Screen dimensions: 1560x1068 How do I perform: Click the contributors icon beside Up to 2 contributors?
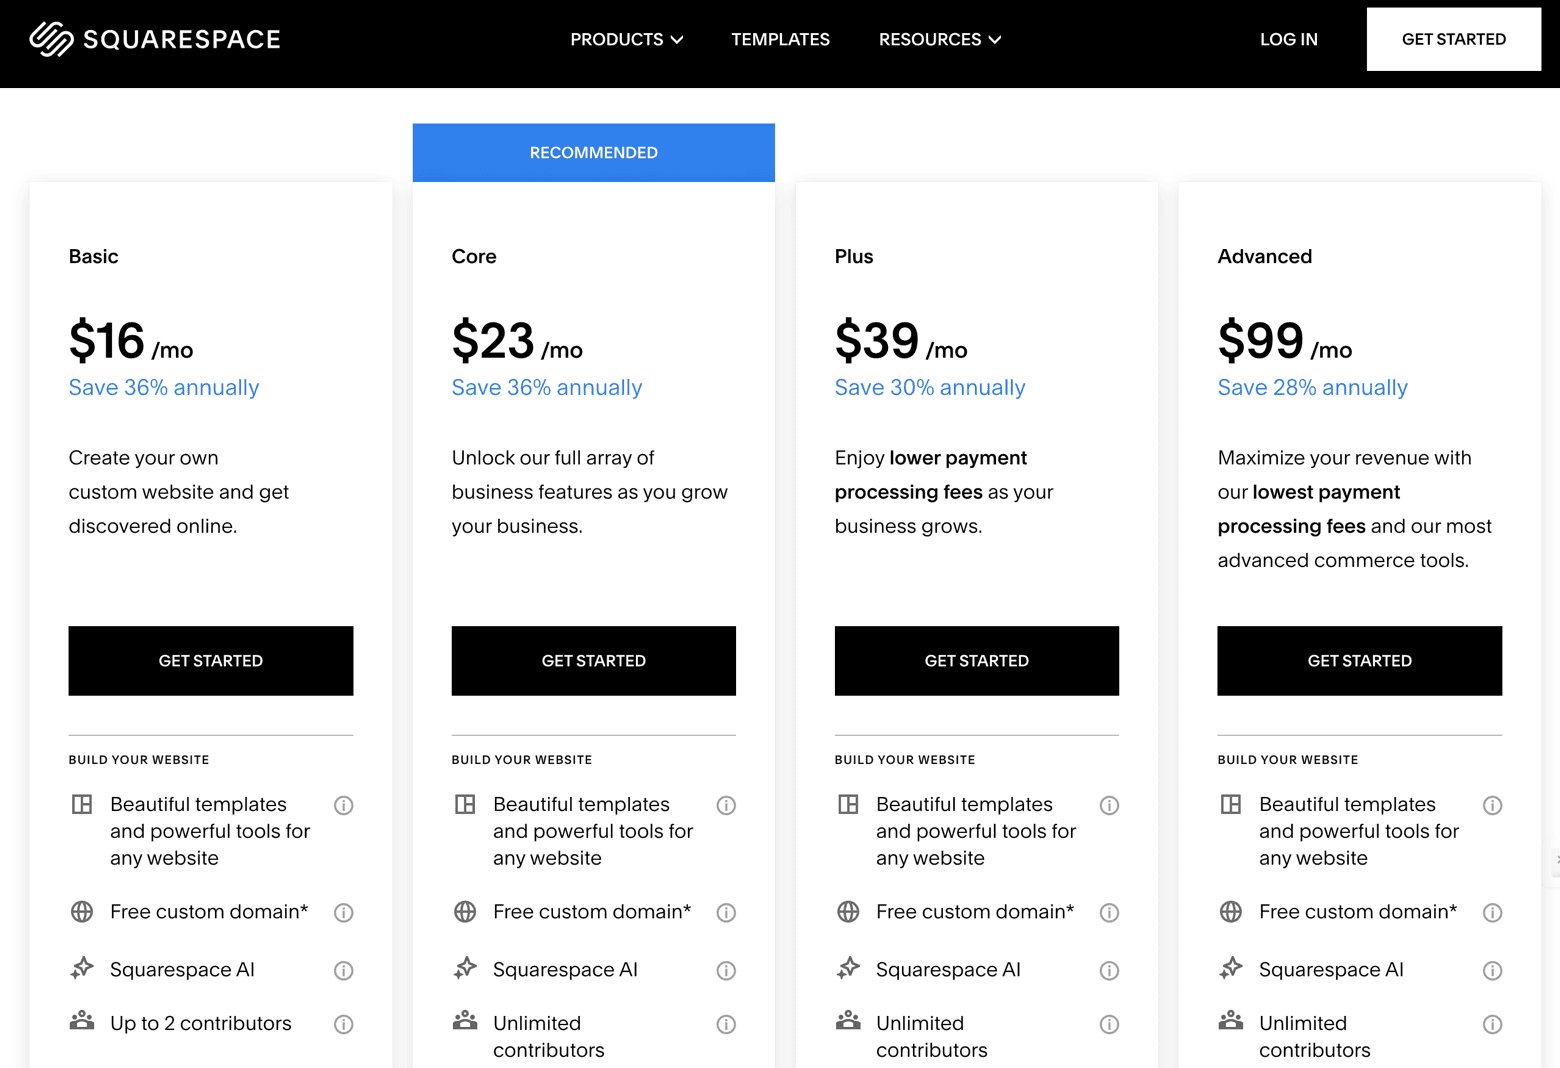[82, 1021]
